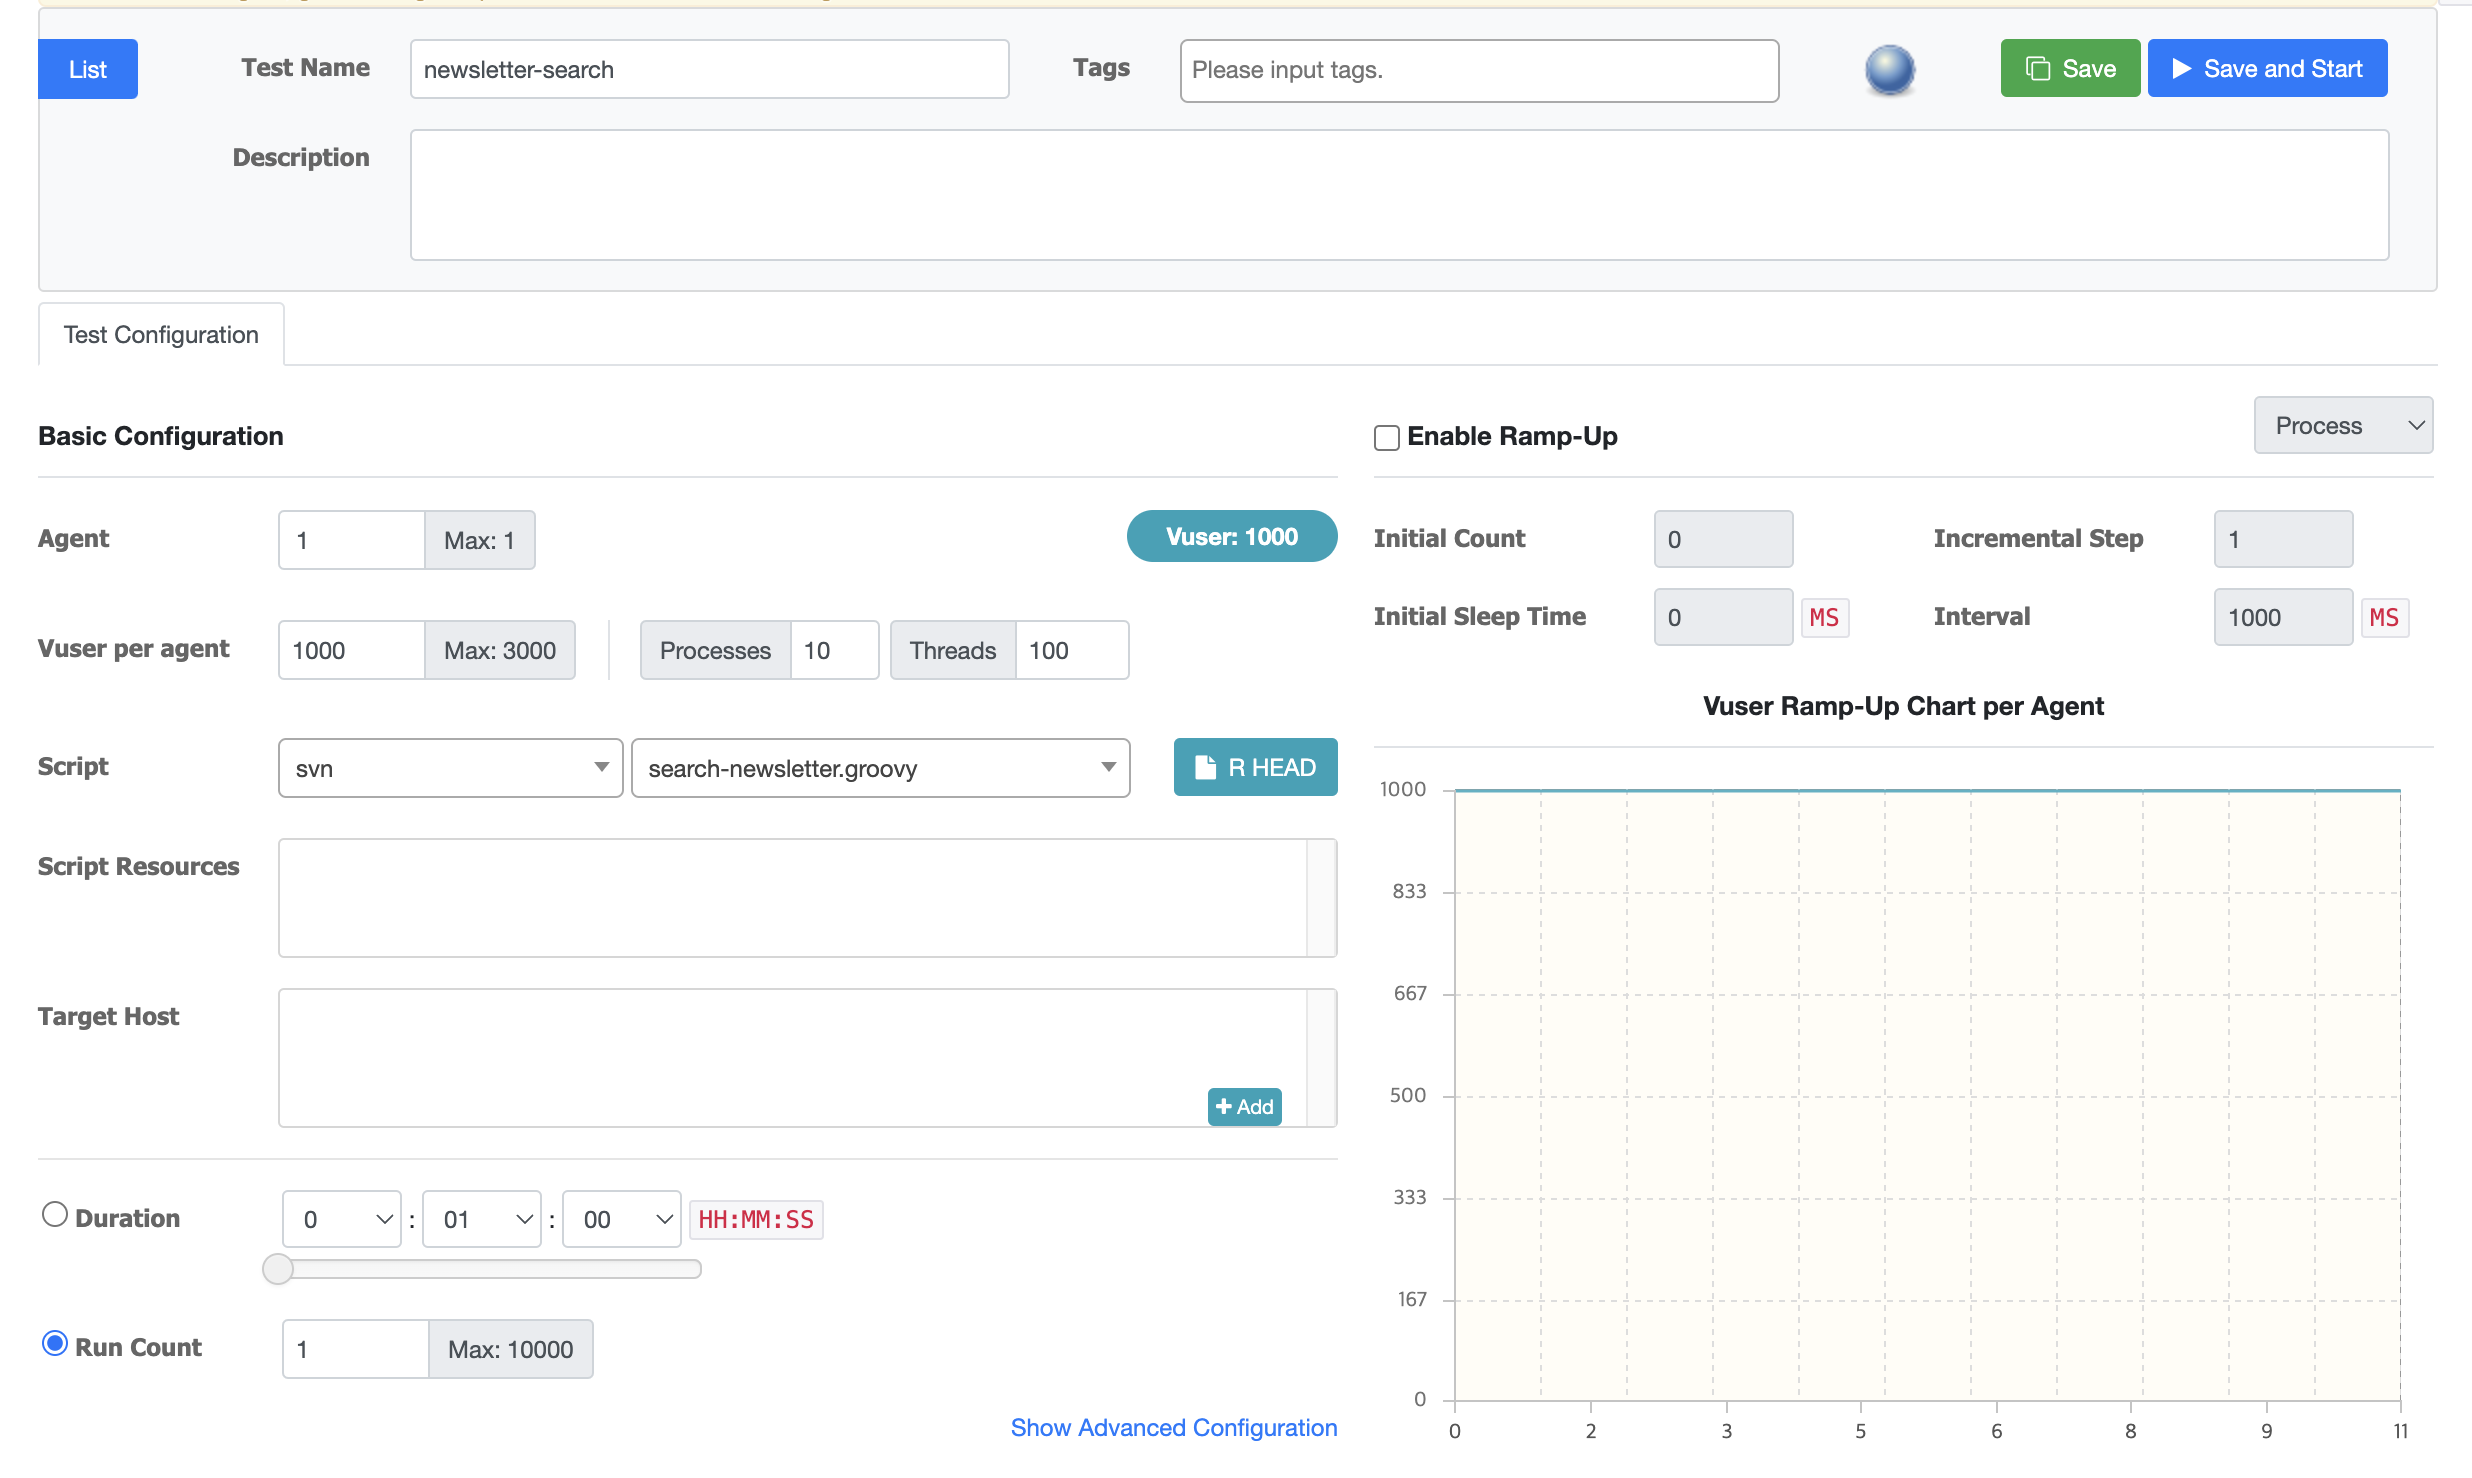This screenshot has height=1478, width=2472.
Task: Click the HH:MM:SS format label
Action: coord(756,1219)
